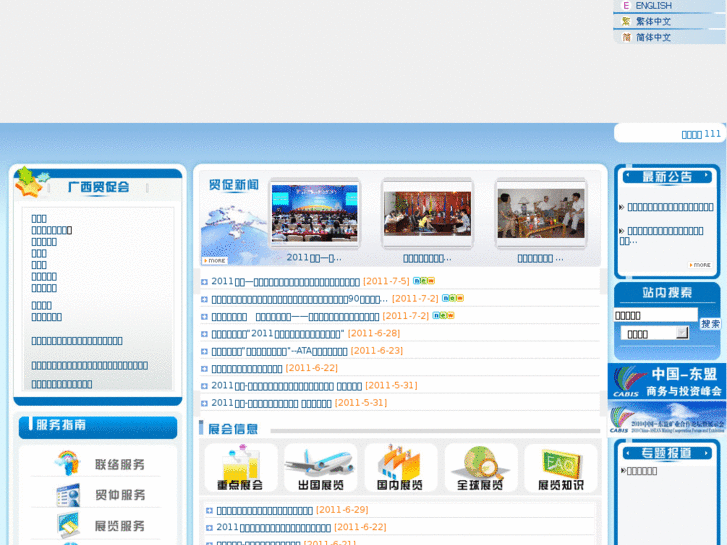
Task: Open the flags meeting news thumbnail
Action: (427, 213)
